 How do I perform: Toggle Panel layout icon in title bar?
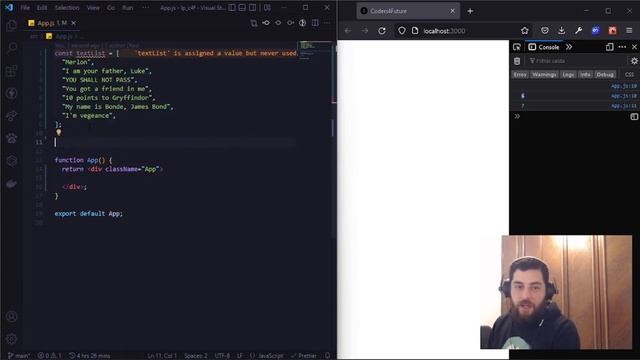tap(242, 7)
